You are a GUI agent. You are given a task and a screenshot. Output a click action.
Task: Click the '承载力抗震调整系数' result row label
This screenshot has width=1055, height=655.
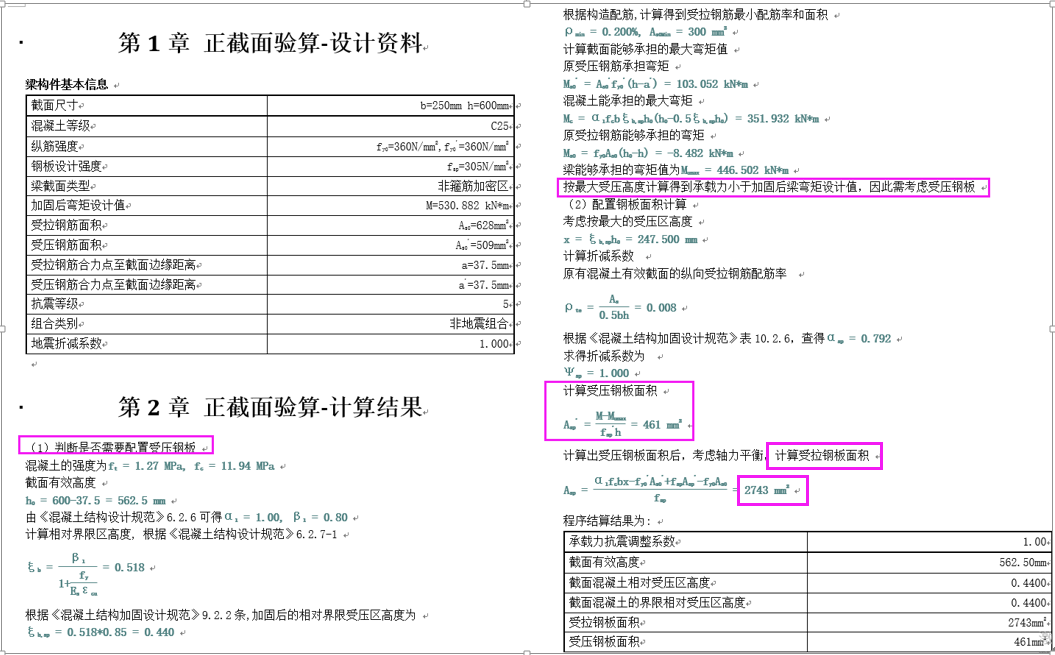click(622, 541)
